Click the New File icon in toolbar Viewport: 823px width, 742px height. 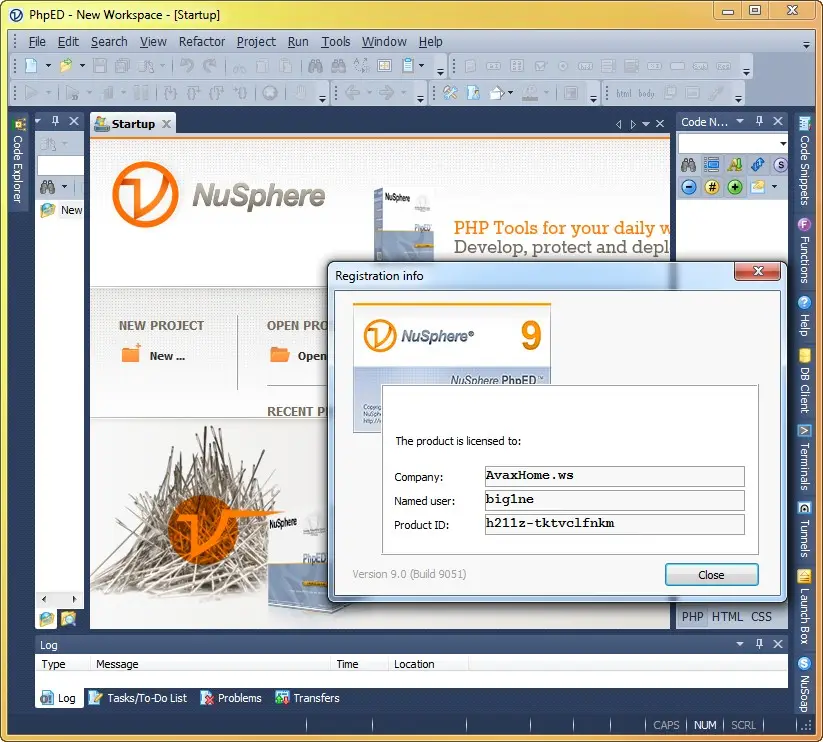click(x=31, y=66)
